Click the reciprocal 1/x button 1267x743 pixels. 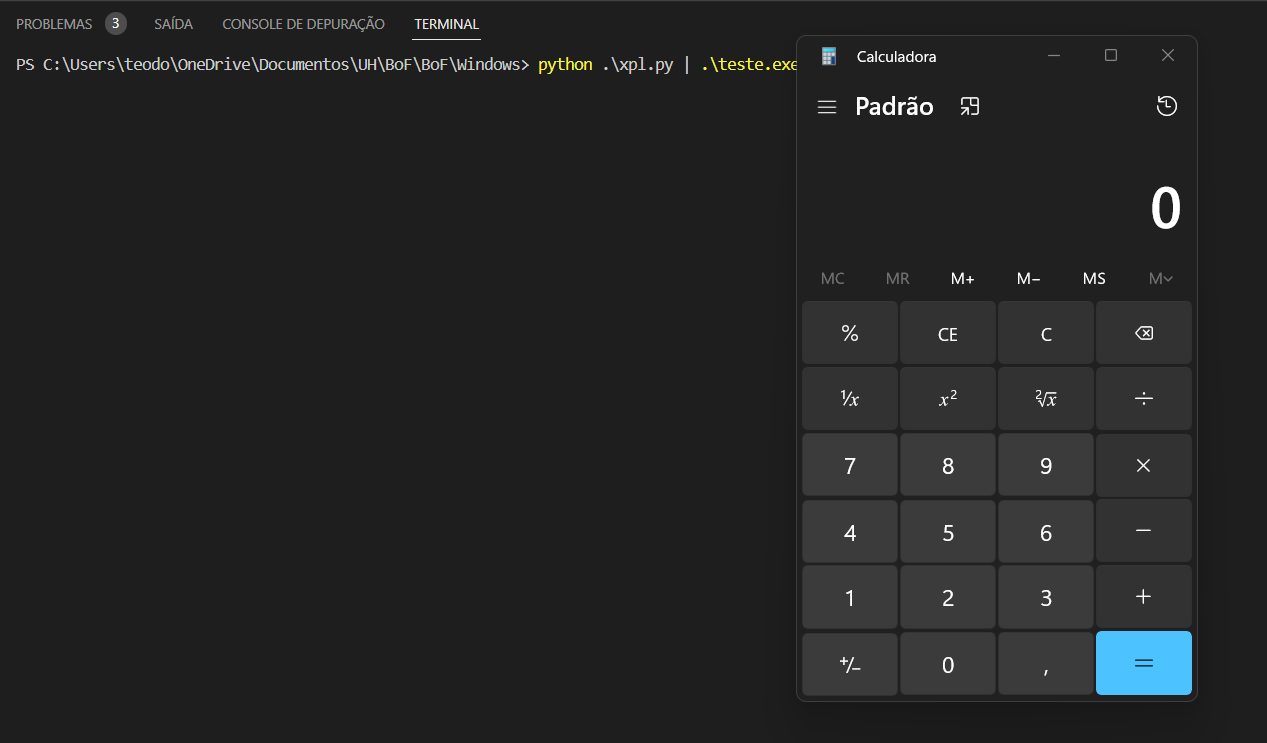pos(849,399)
